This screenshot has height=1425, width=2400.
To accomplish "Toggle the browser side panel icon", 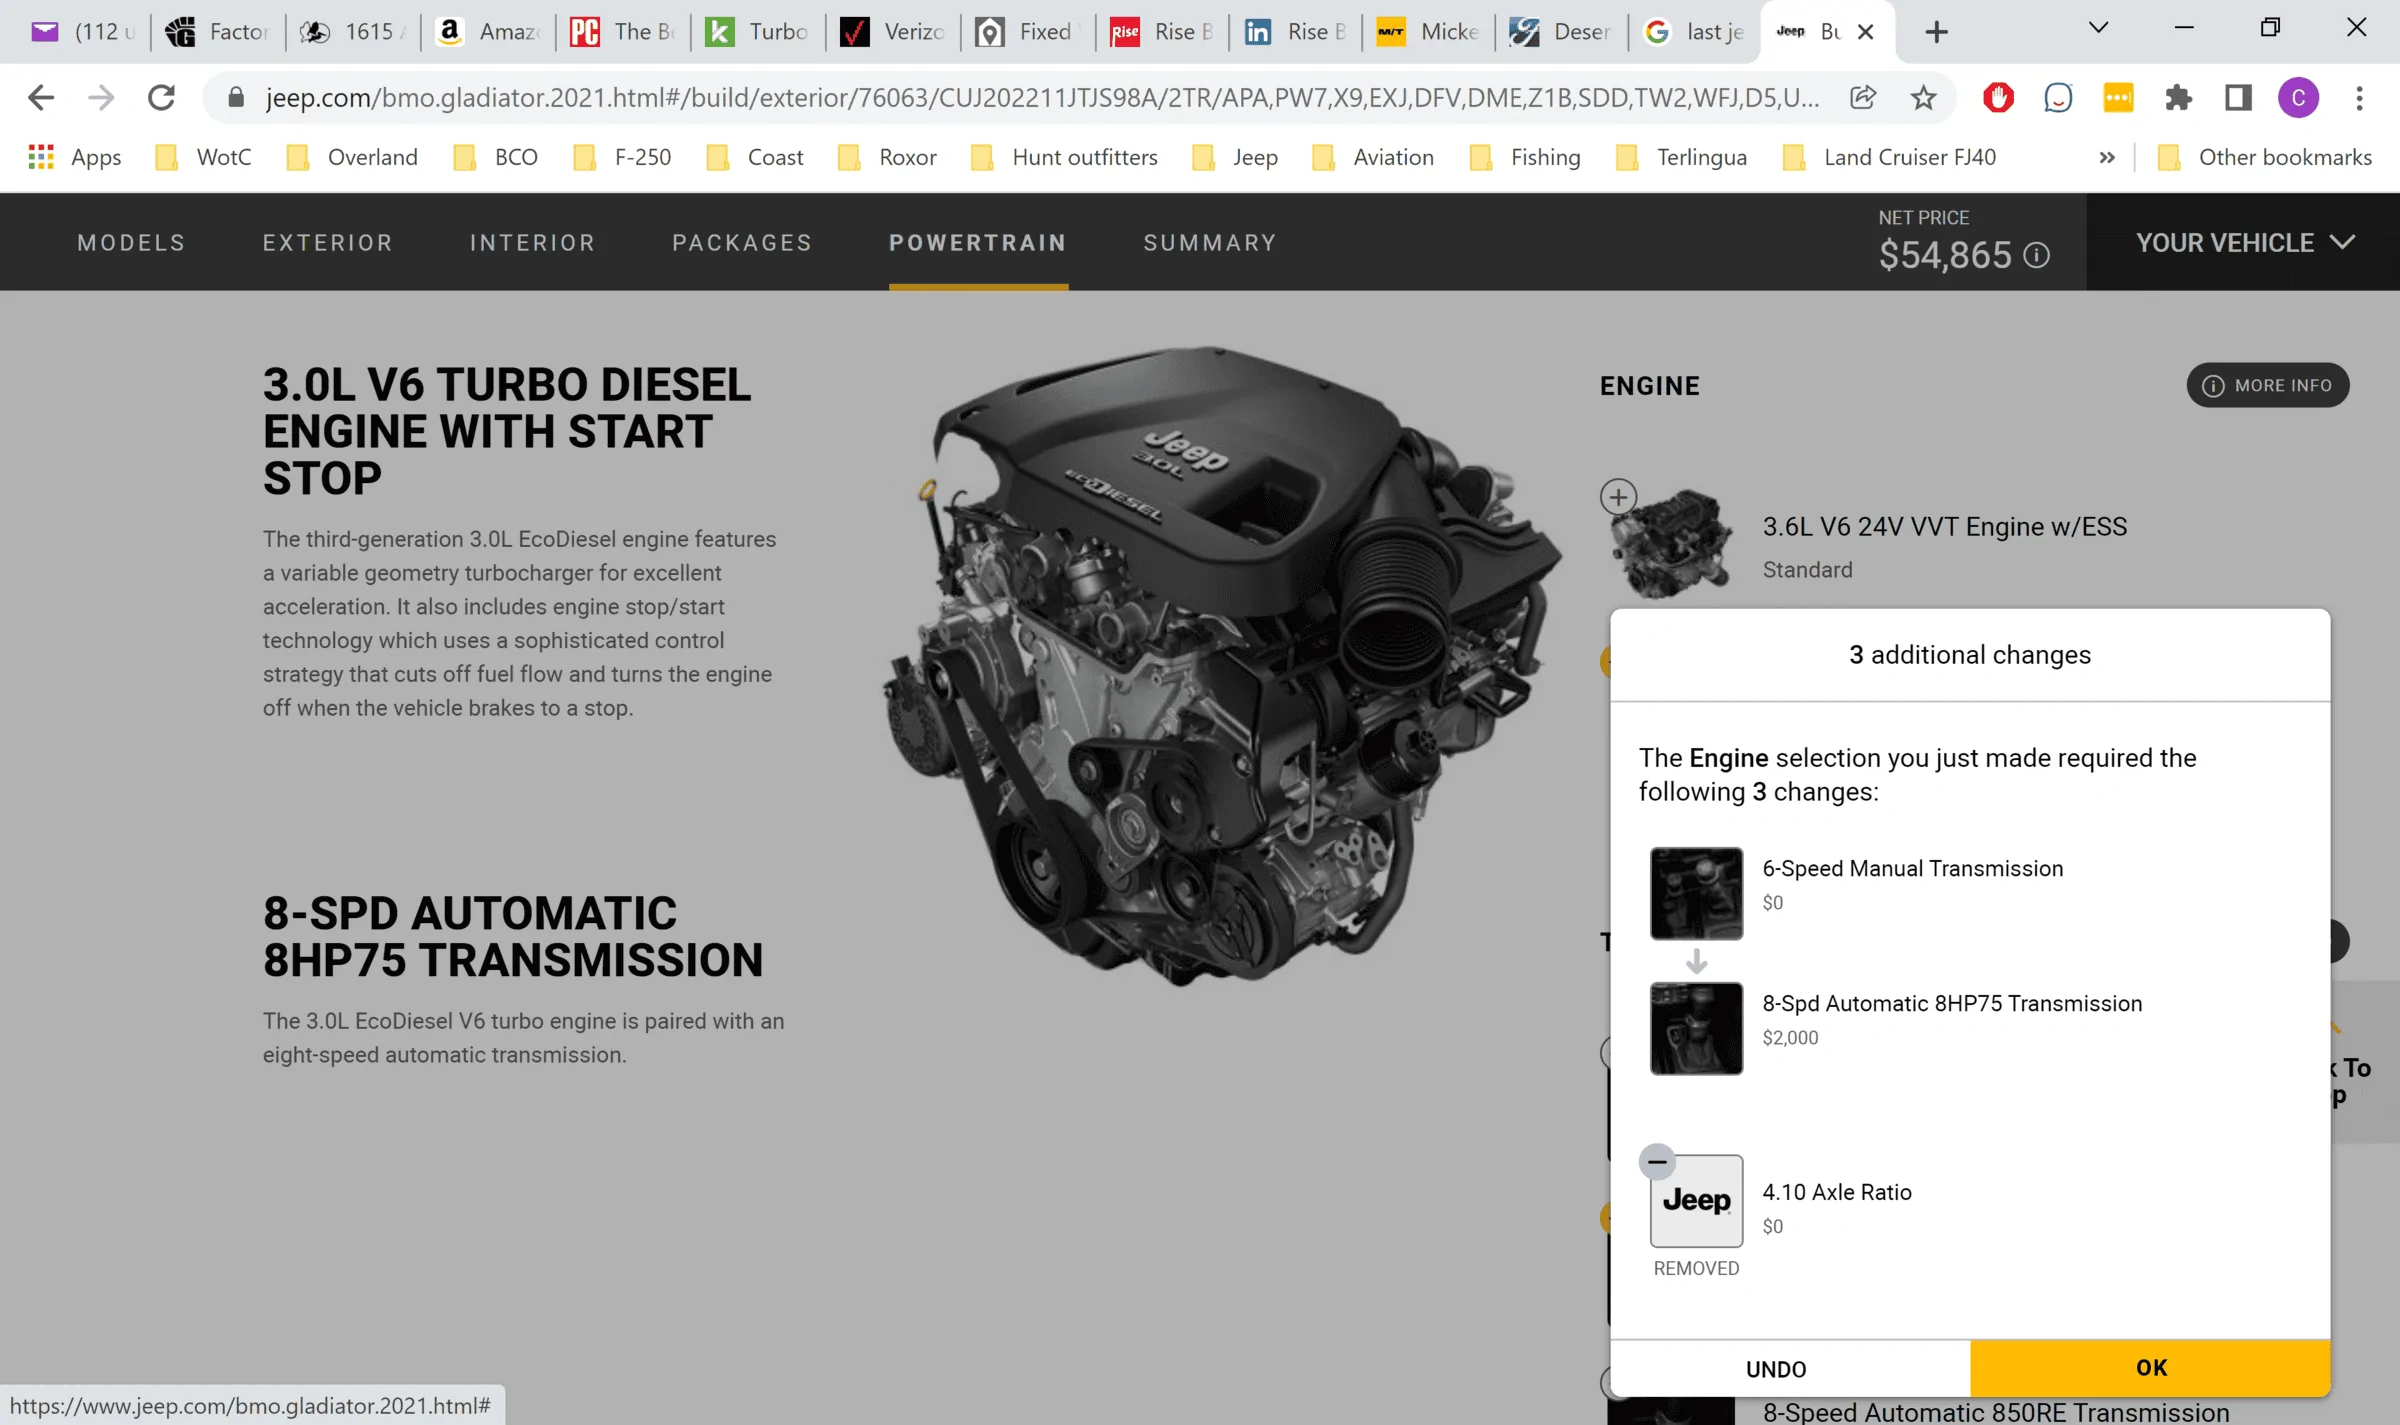I will click(x=2238, y=97).
